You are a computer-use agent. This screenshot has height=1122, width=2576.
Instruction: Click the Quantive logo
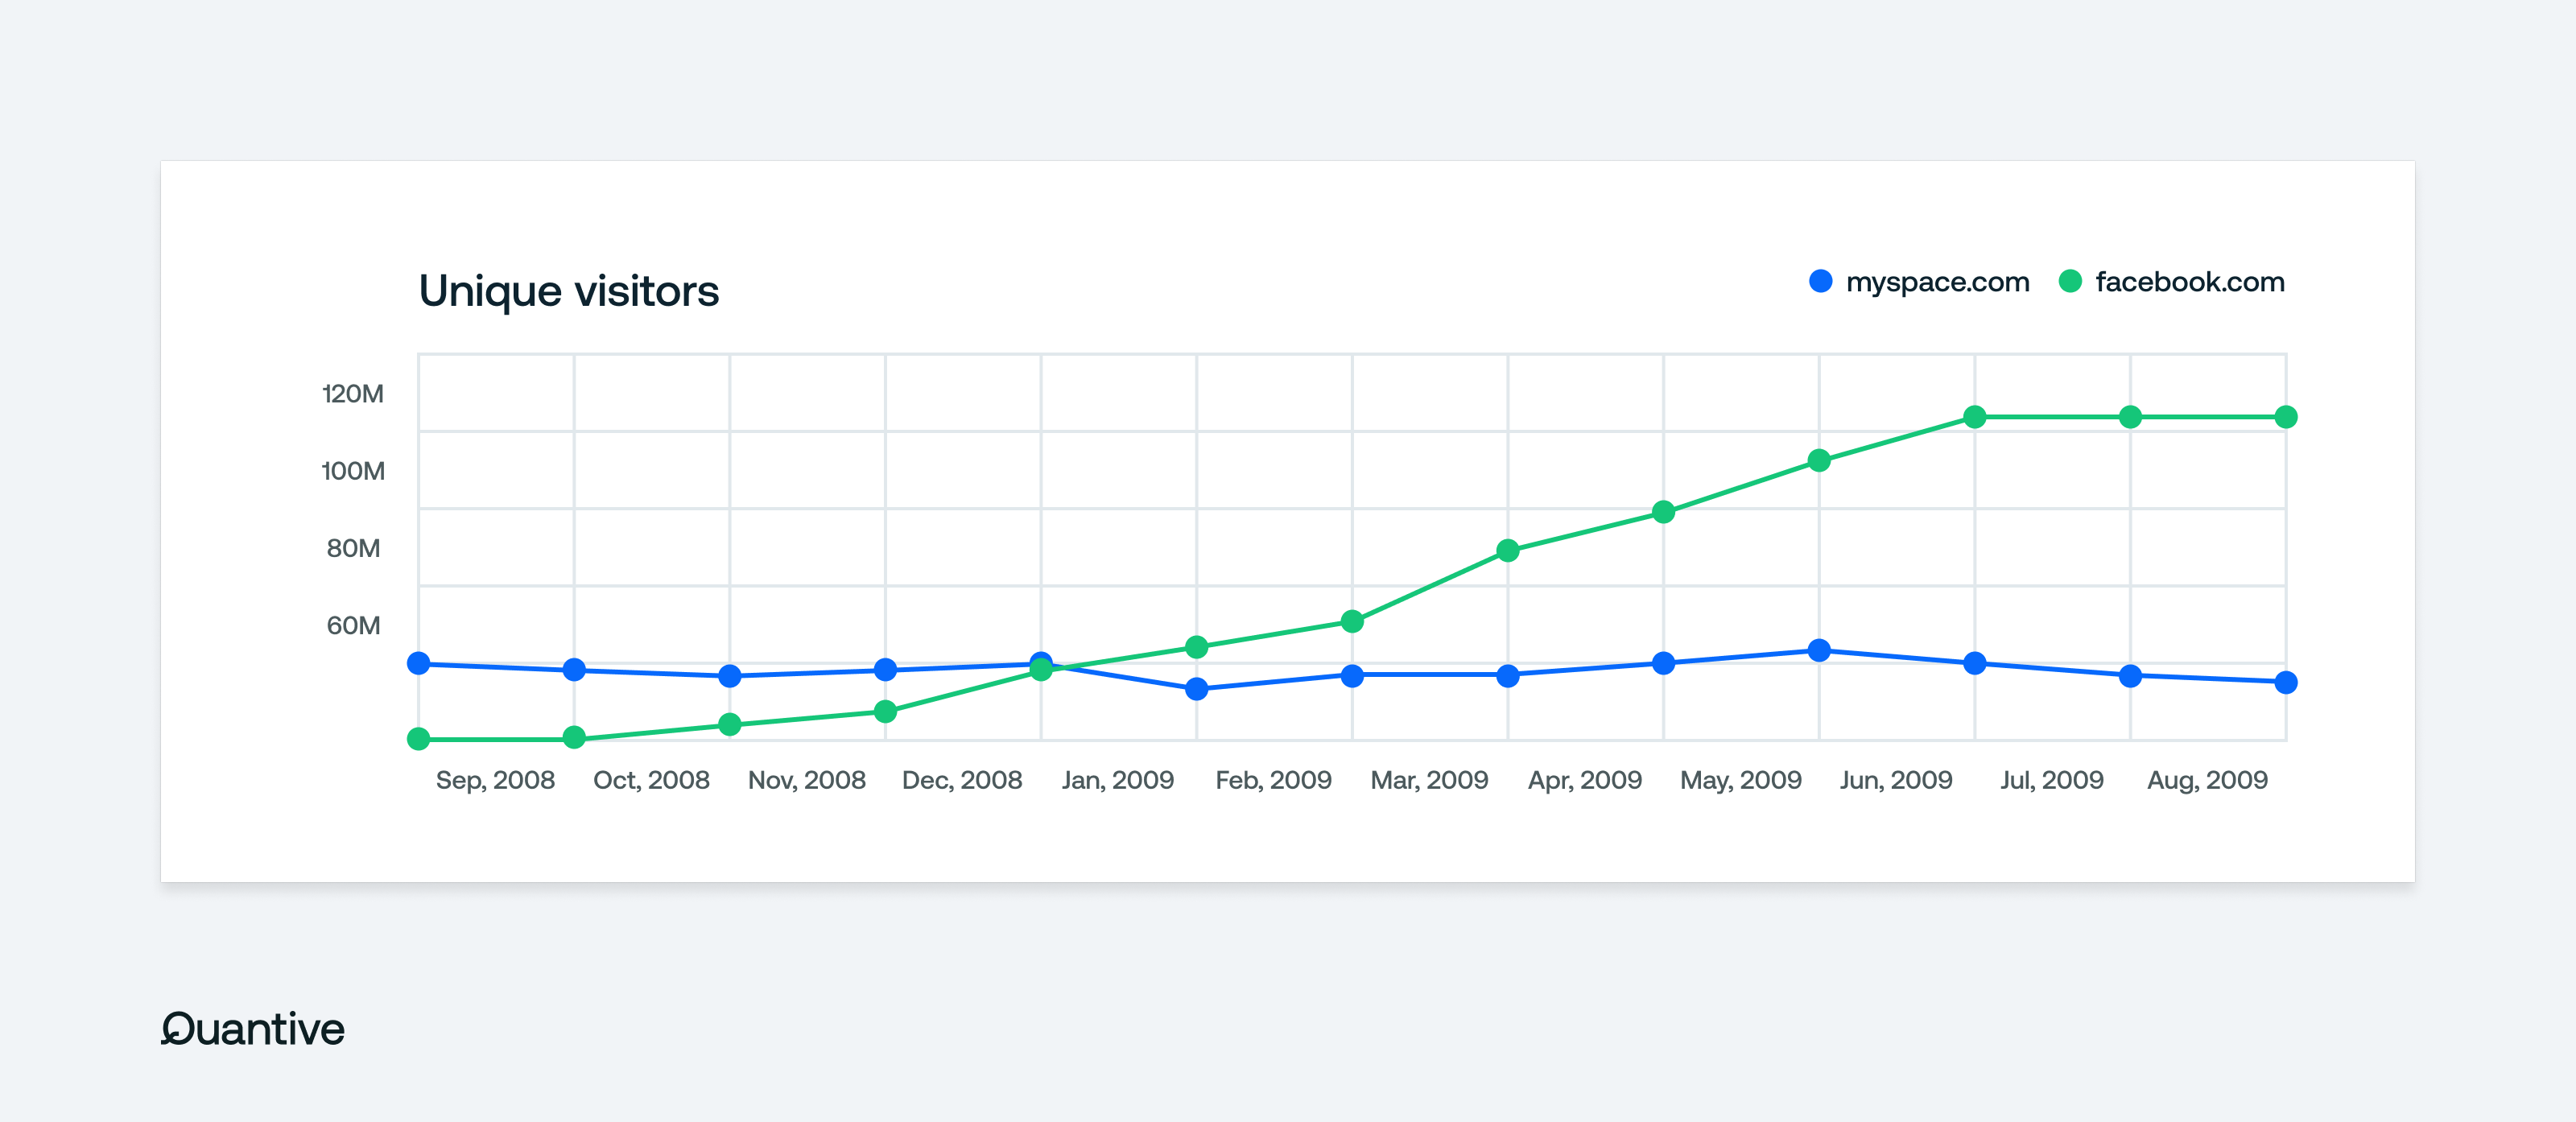pos(253,1028)
